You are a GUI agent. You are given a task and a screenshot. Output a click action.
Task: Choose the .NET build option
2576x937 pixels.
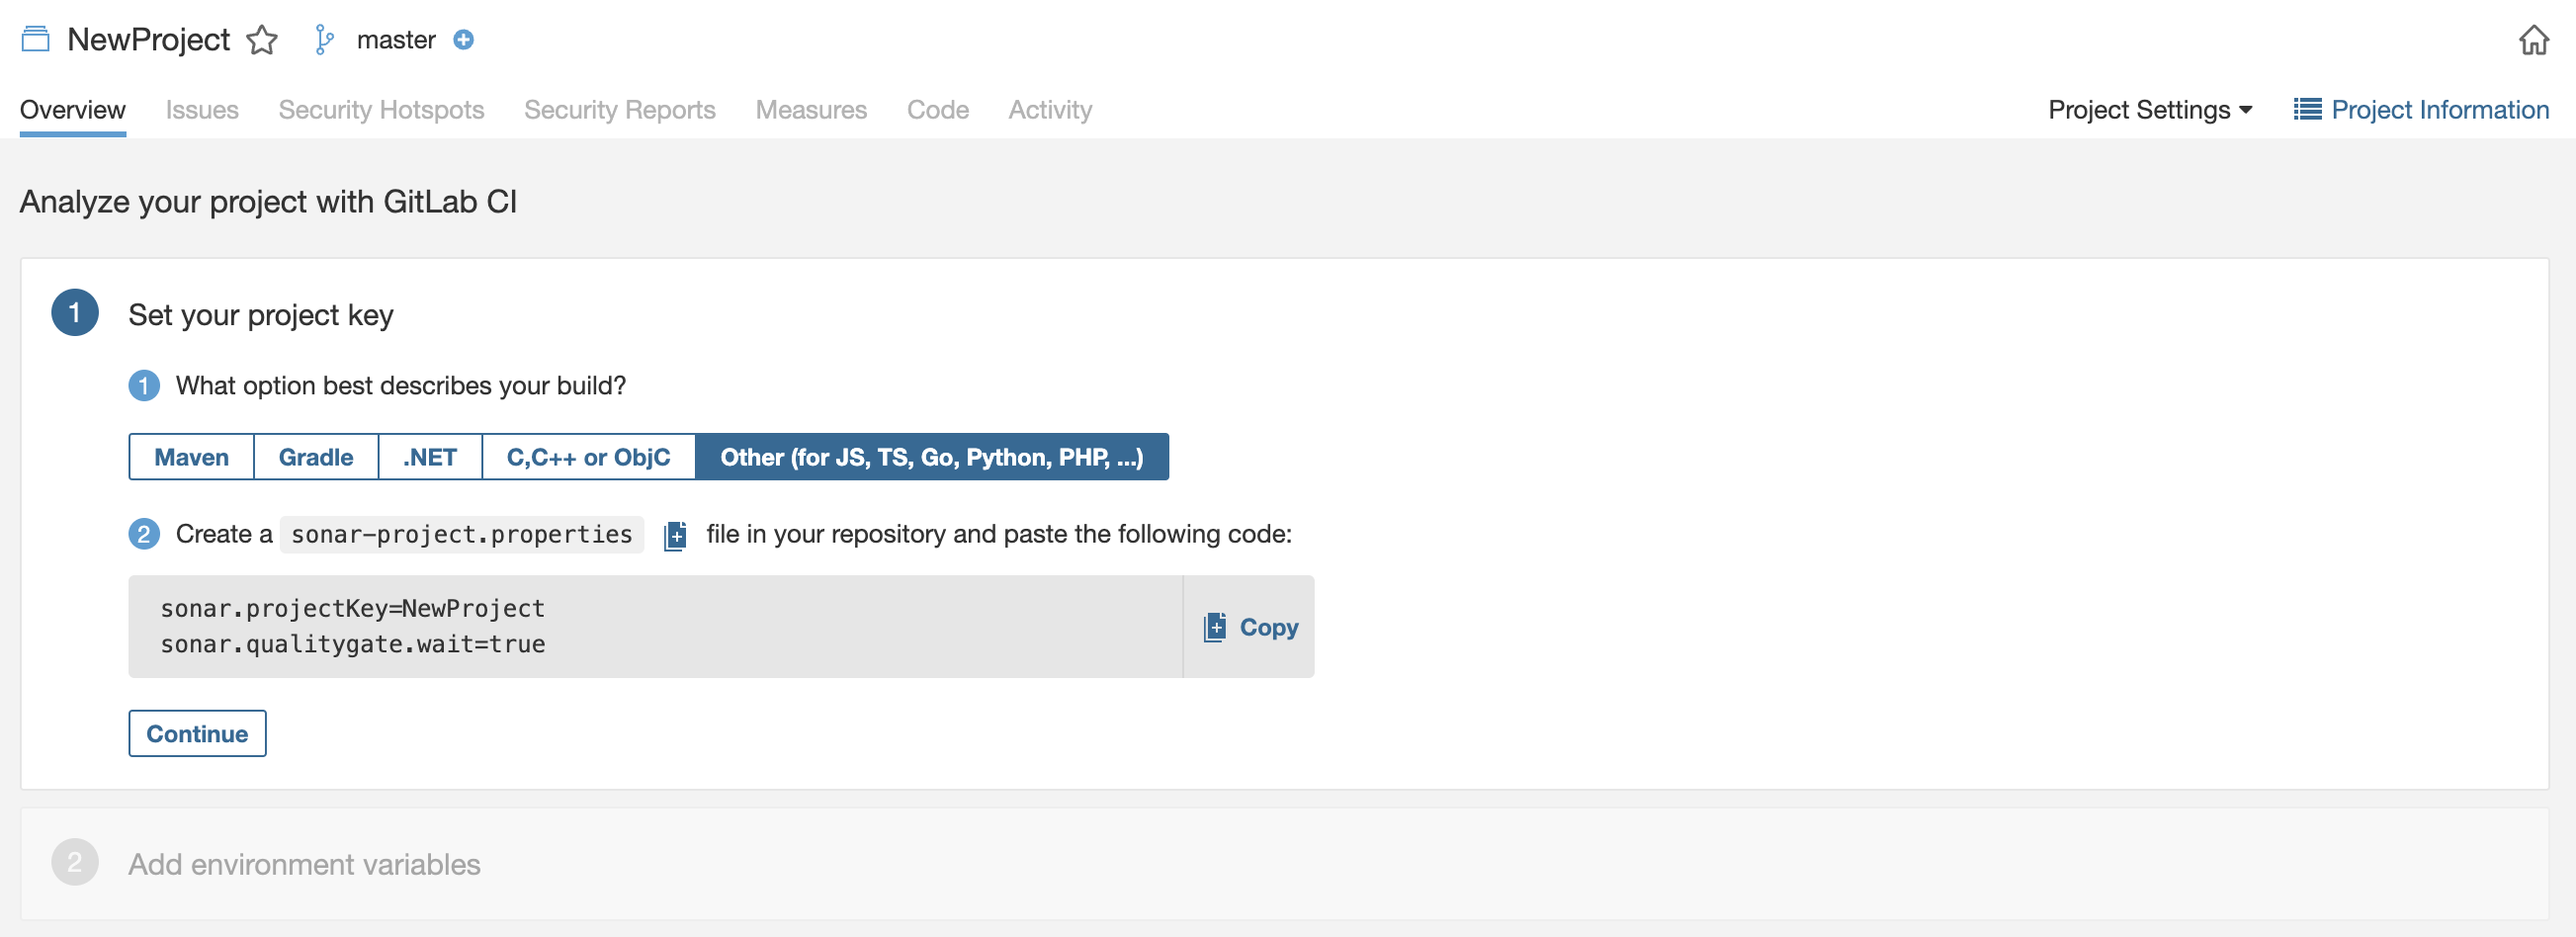[x=429, y=457]
